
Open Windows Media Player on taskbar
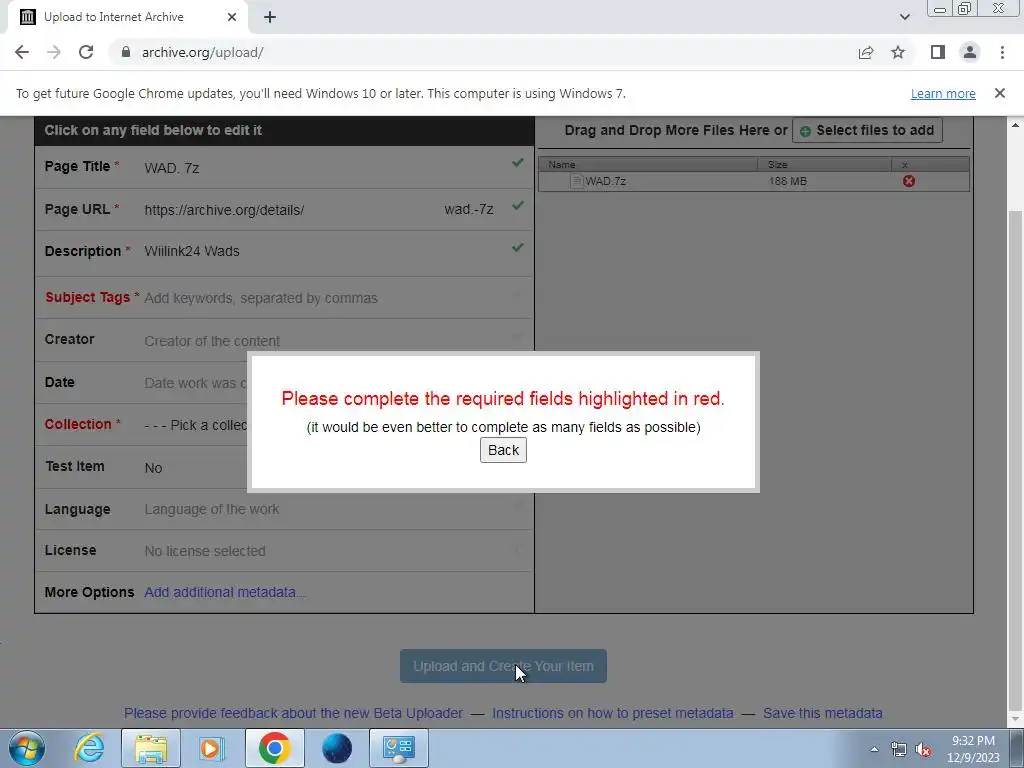(x=212, y=748)
